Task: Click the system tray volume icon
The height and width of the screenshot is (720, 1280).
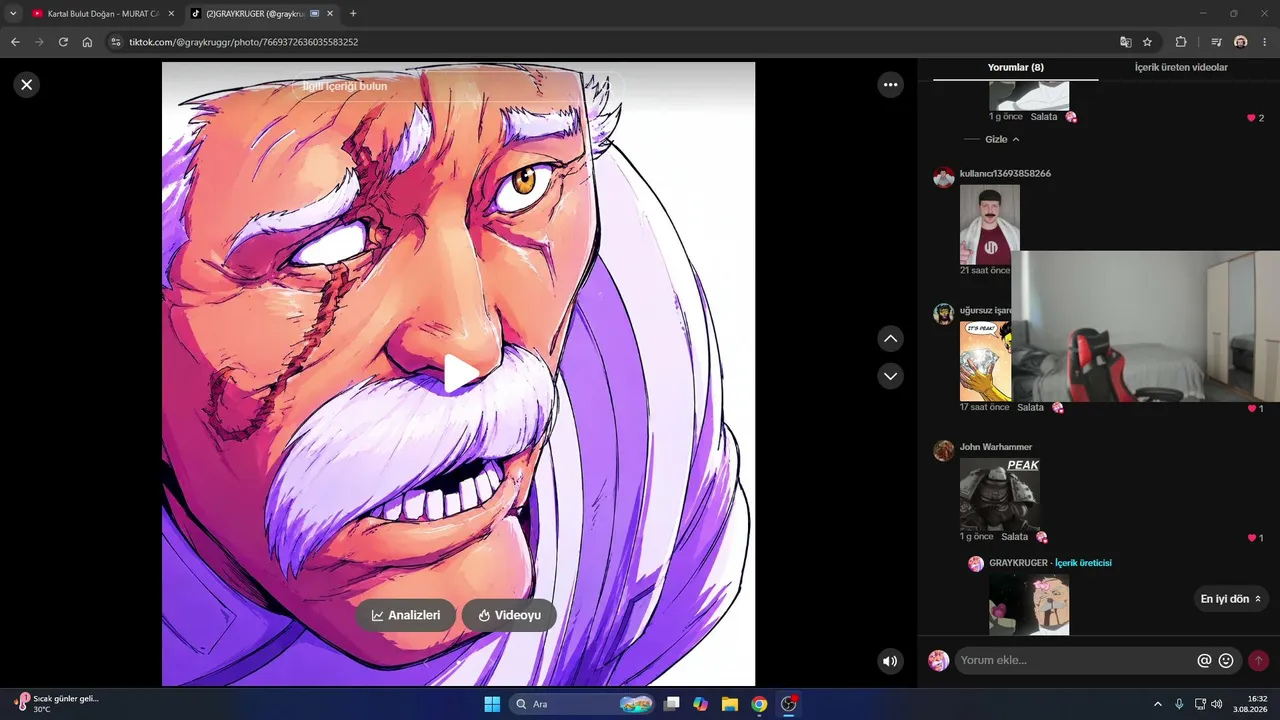Action: [x=1217, y=704]
